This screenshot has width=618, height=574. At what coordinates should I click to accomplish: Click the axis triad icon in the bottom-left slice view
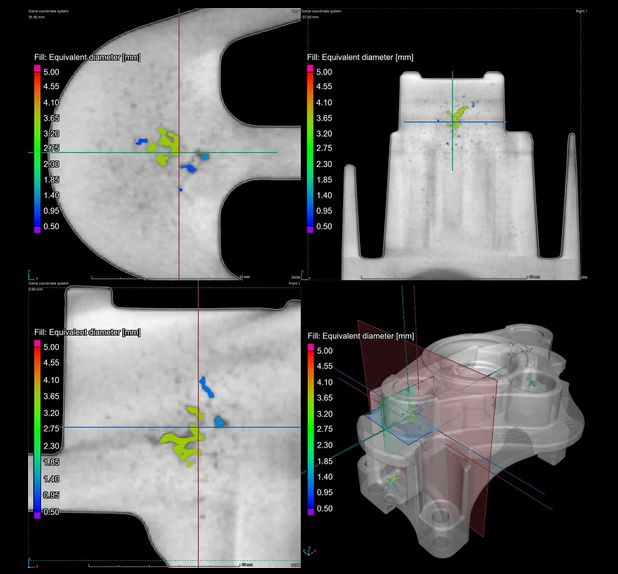[32, 557]
